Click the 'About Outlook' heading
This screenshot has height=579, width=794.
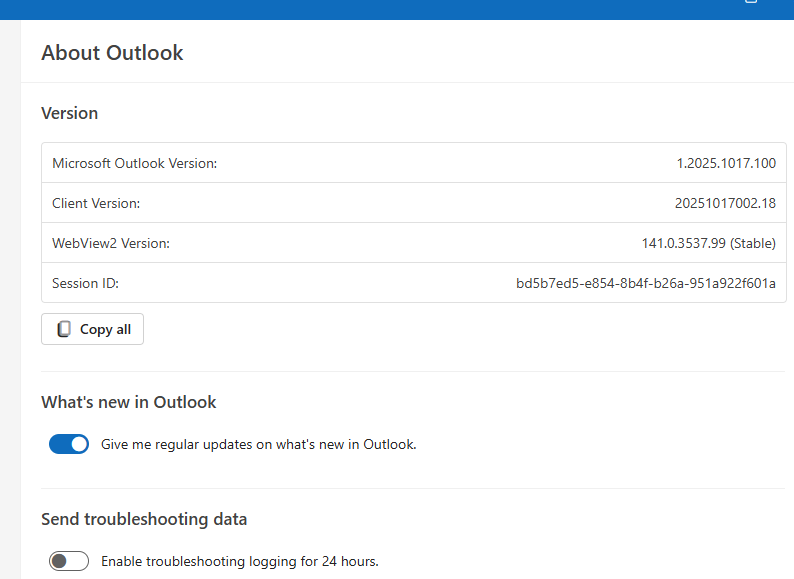coord(112,53)
